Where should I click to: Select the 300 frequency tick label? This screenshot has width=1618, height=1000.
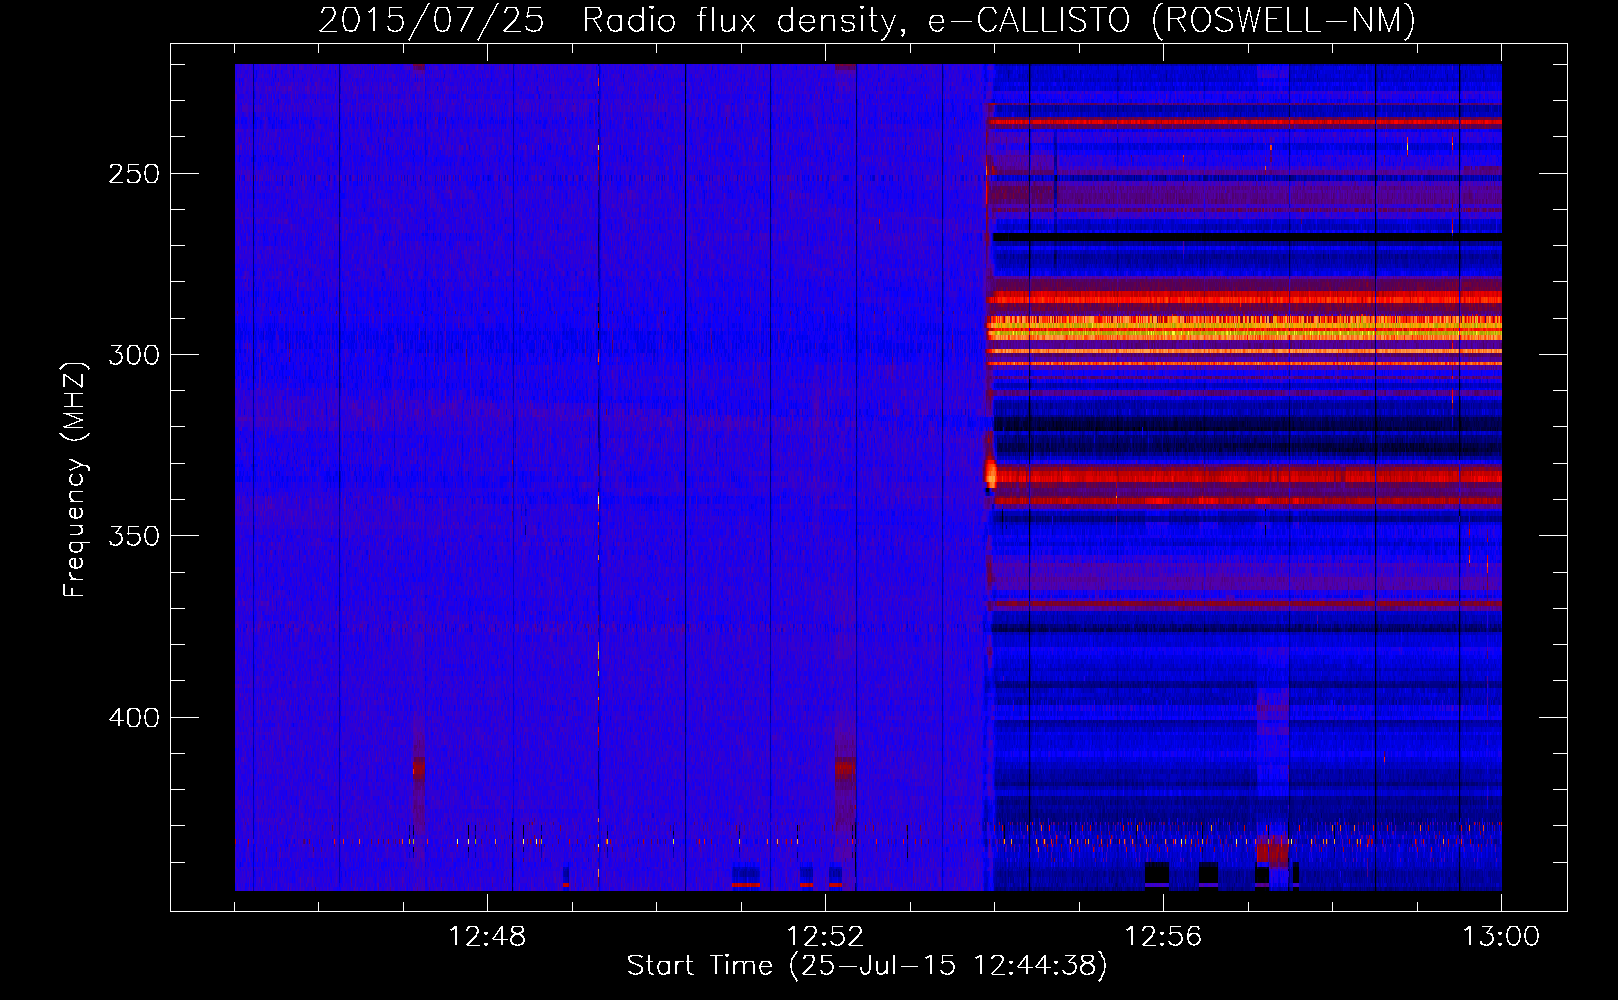pyautogui.click(x=134, y=355)
